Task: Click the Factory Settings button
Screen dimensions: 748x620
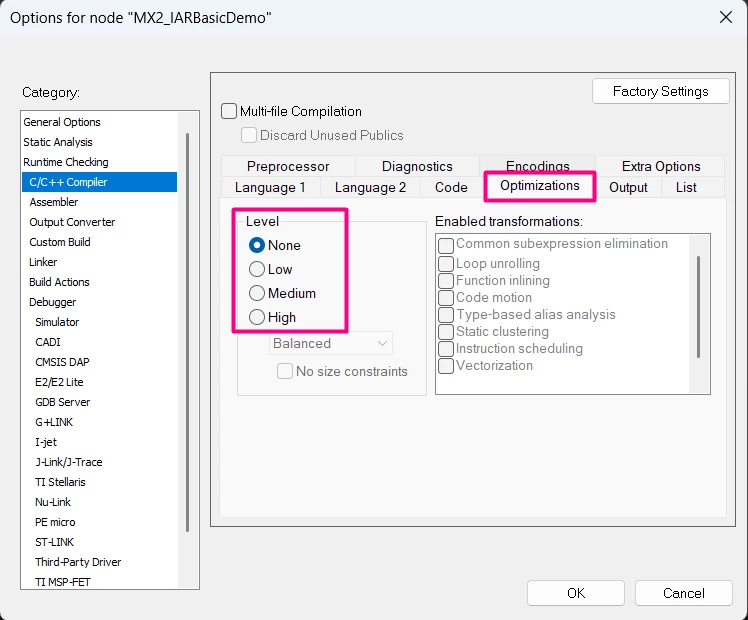Action: click(x=661, y=91)
